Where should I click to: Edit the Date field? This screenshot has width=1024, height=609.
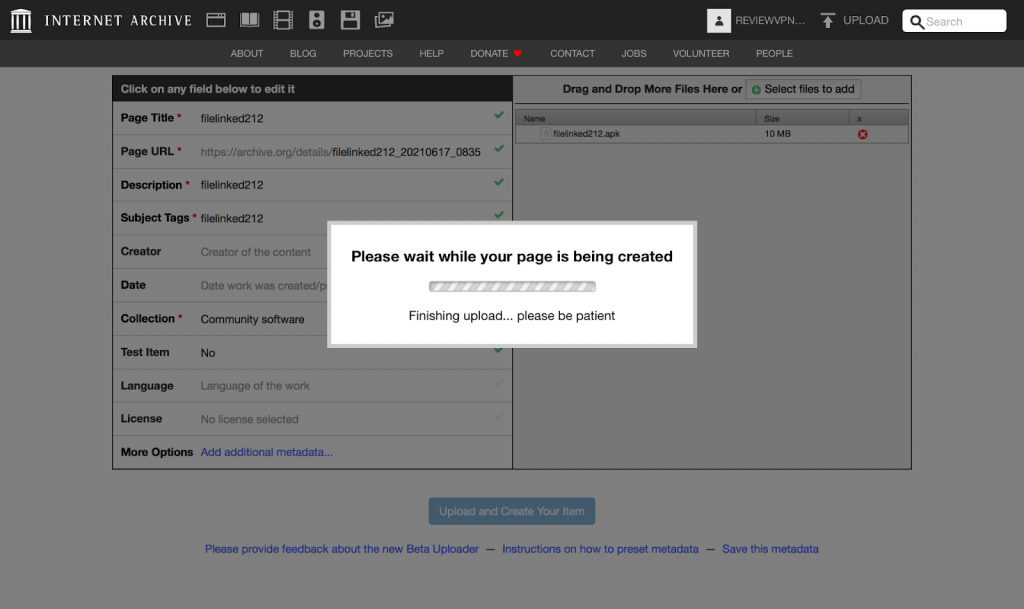[x=263, y=286]
